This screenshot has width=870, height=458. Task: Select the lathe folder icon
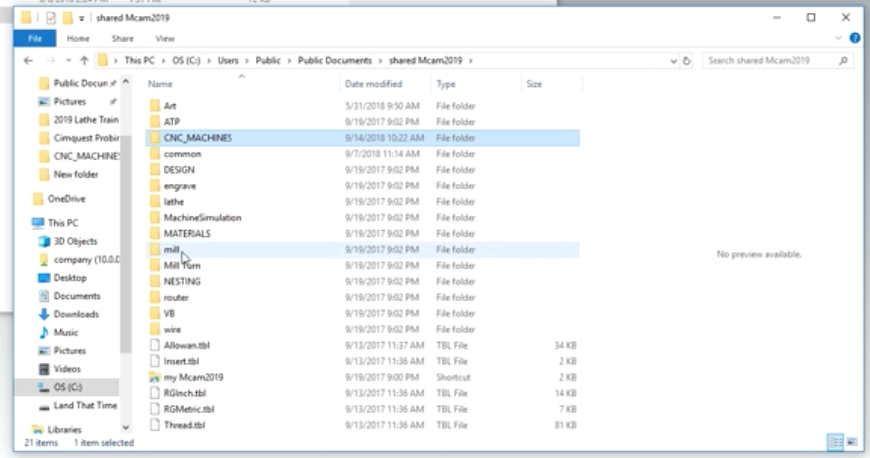coord(155,202)
